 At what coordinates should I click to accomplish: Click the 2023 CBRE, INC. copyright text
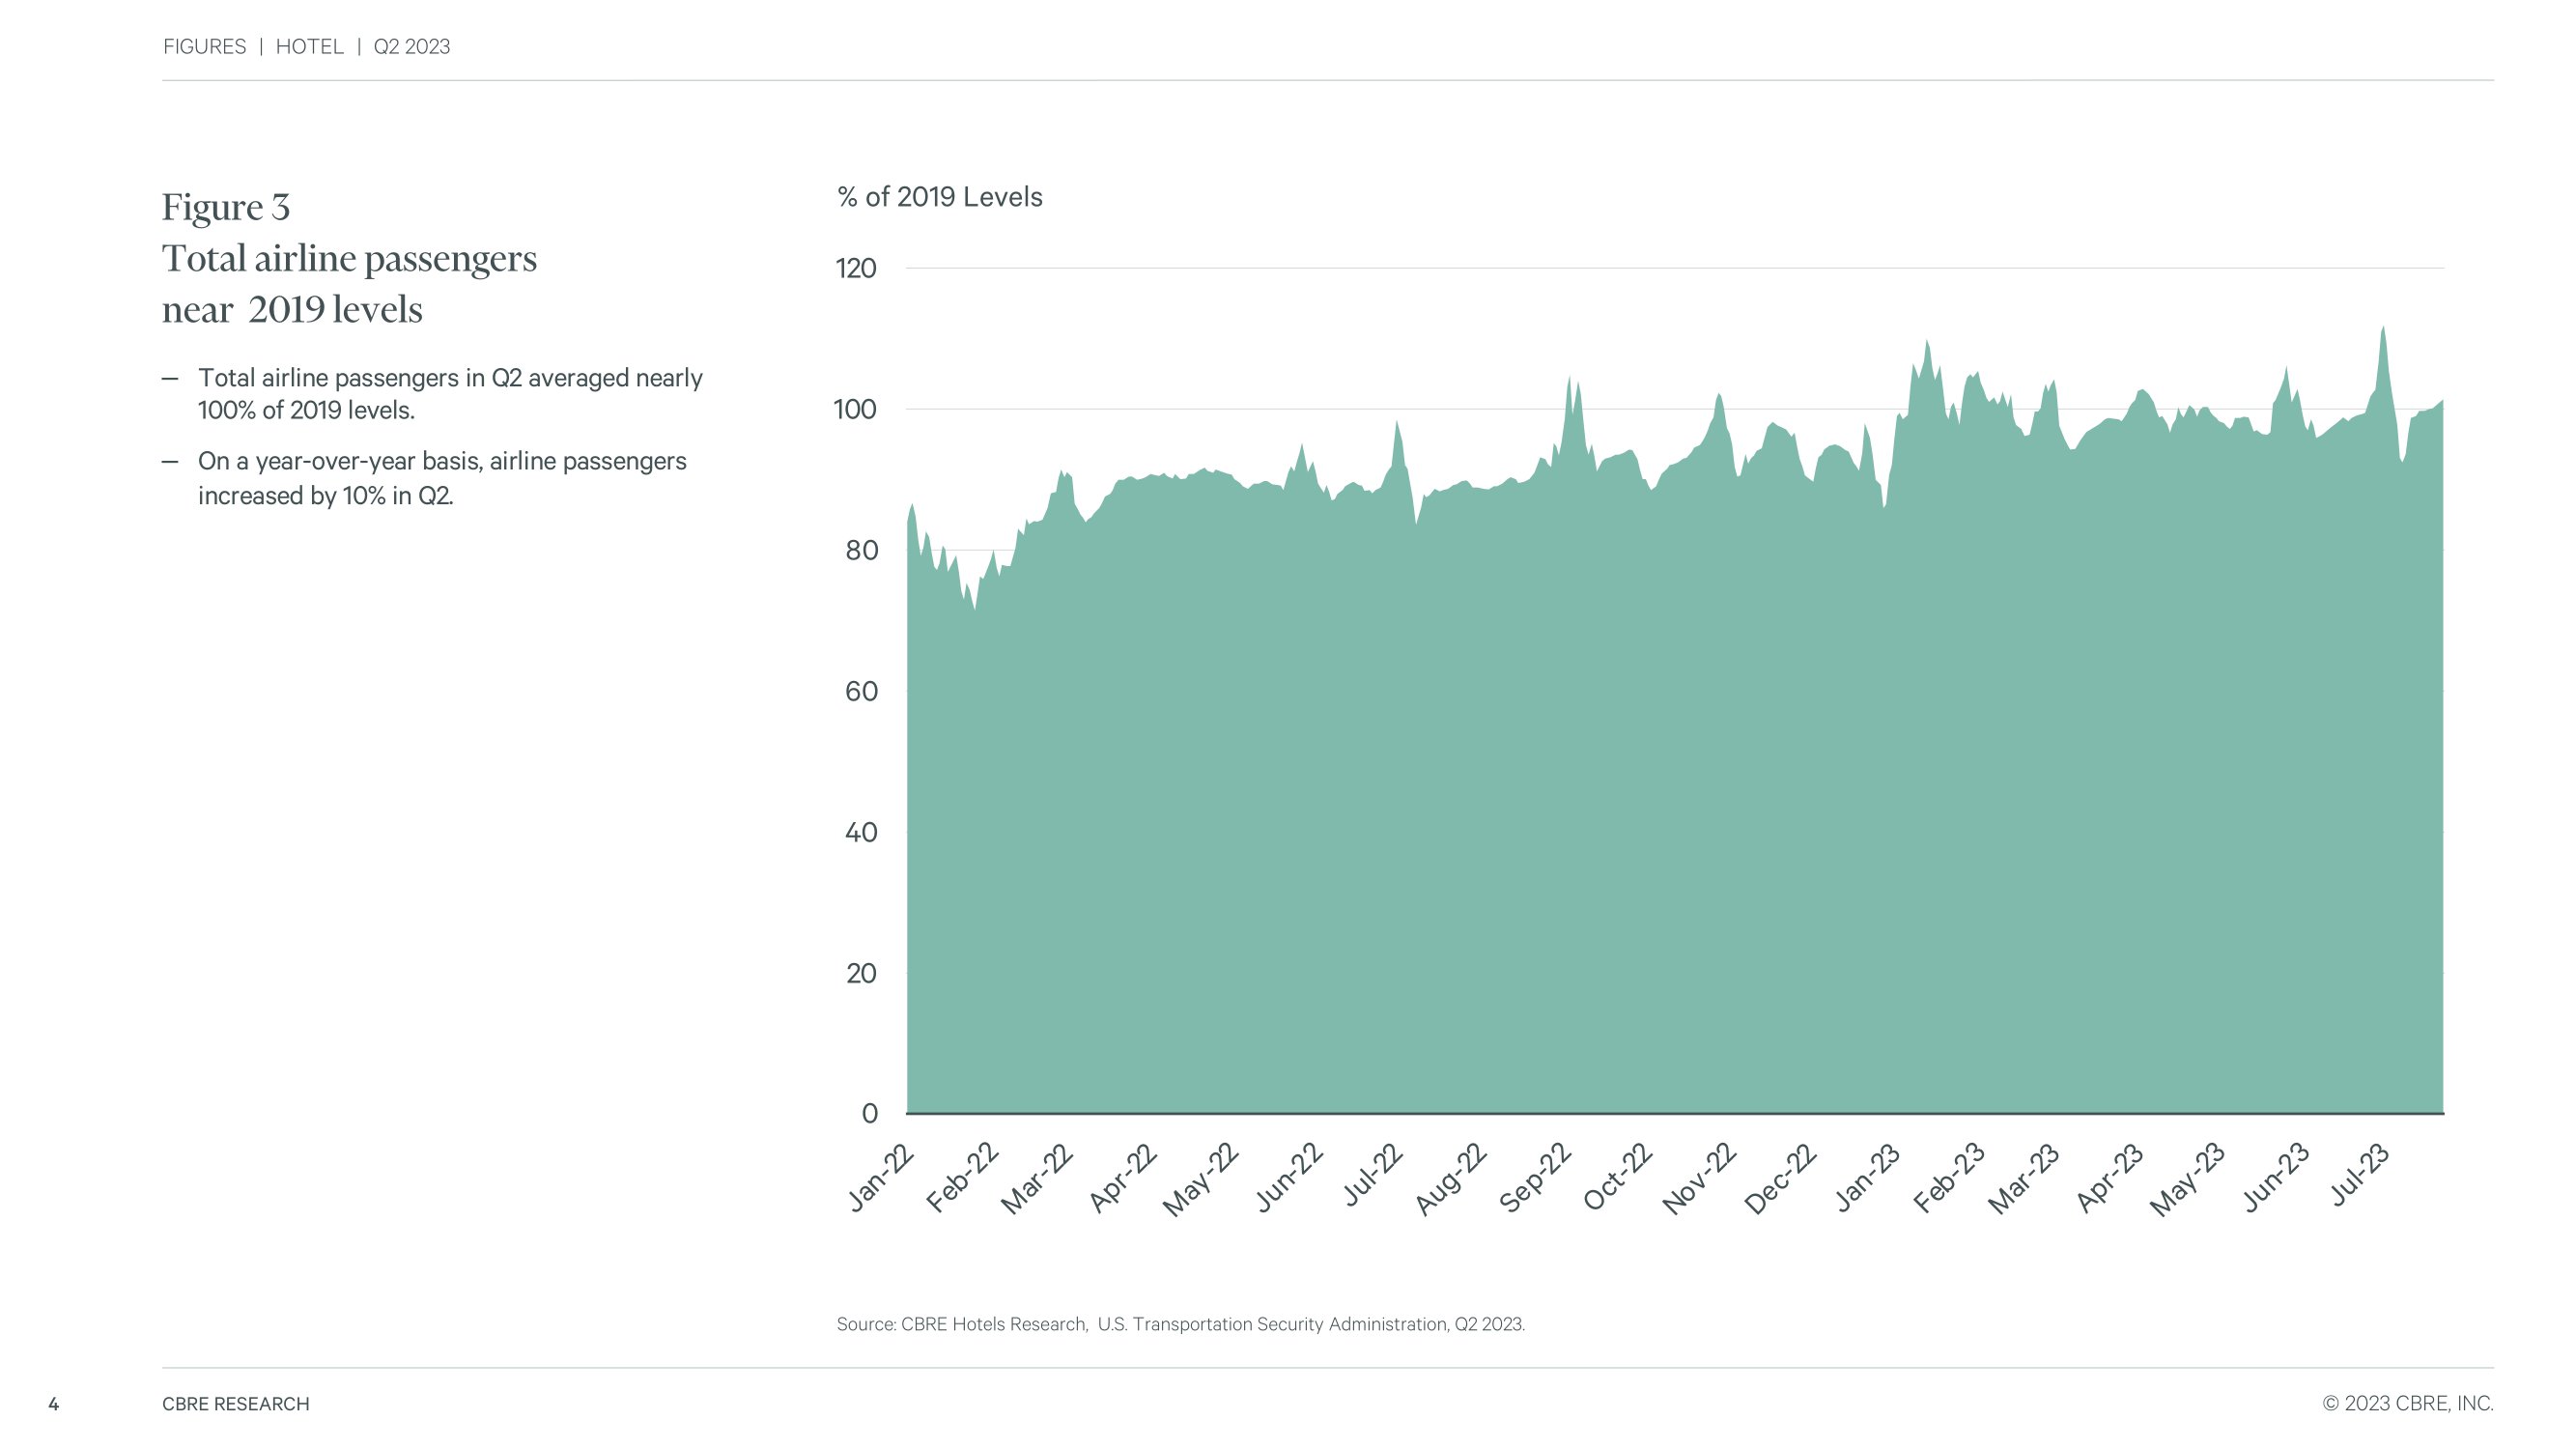coord(2407,1404)
